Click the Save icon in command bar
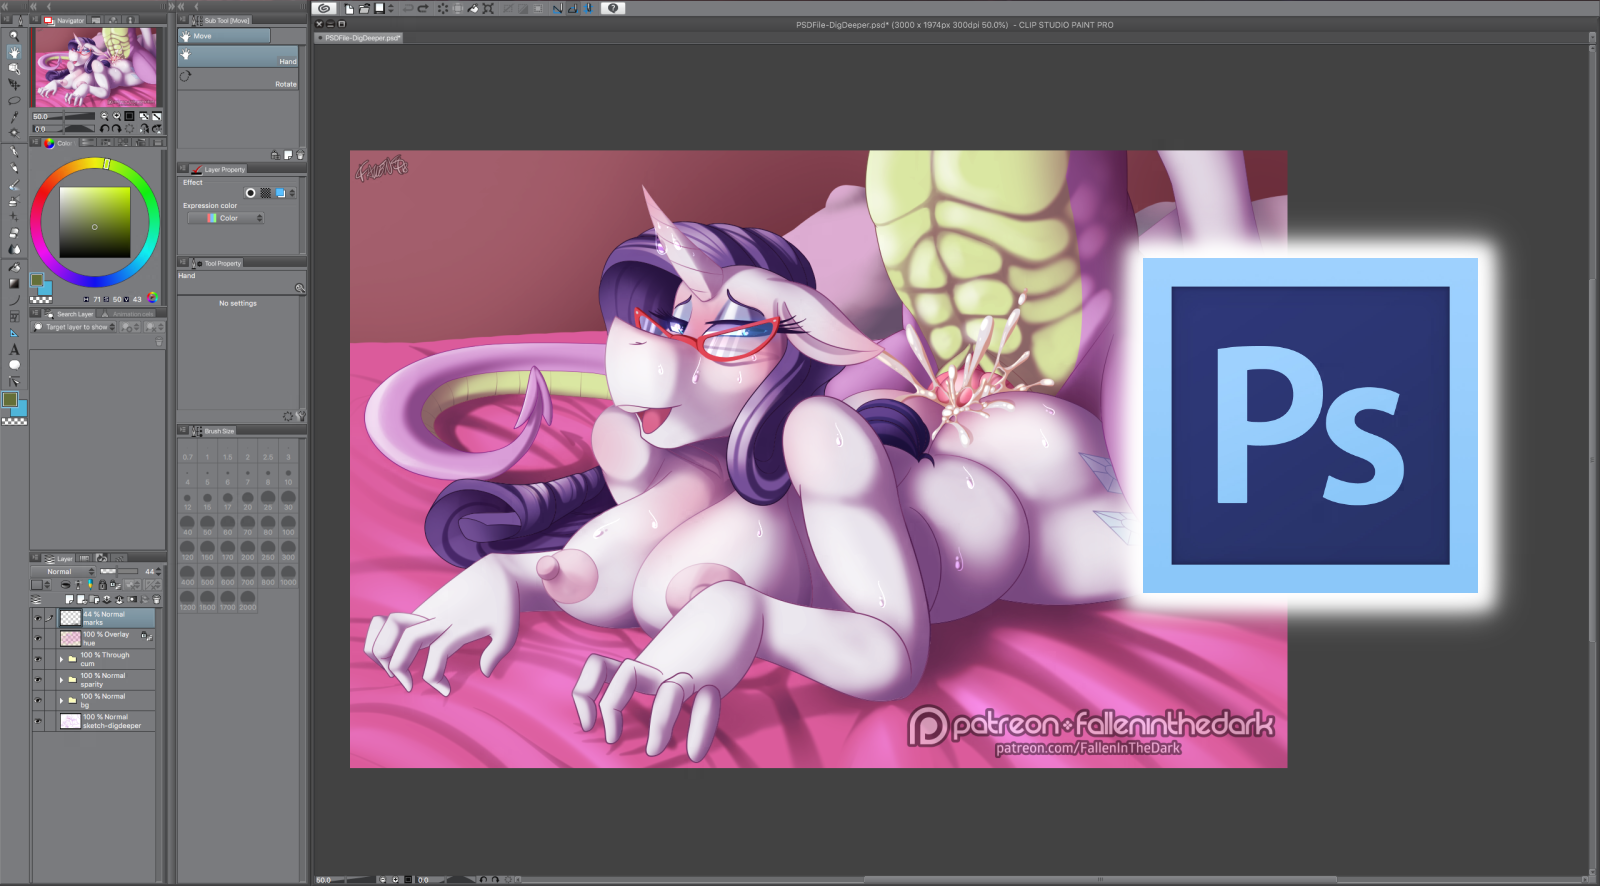The width and height of the screenshot is (1600, 886). click(379, 8)
